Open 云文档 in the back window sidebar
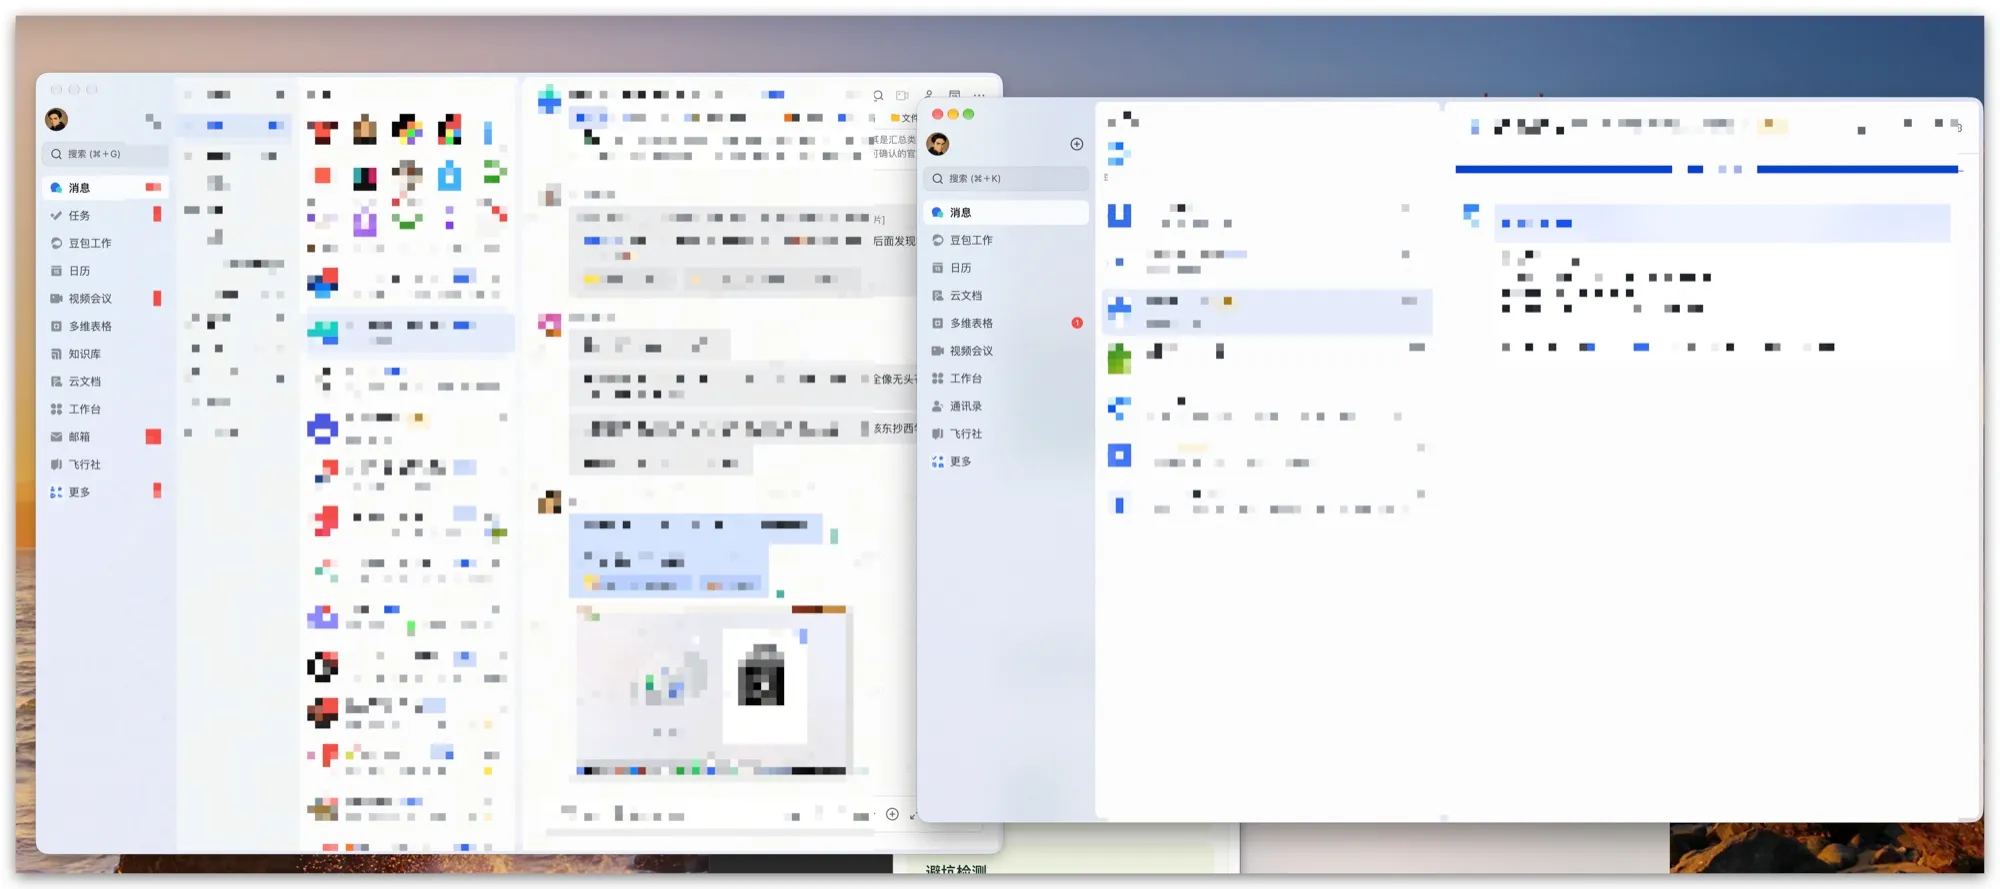The height and width of the screenshot is (889, 2000). coord(105,381)
